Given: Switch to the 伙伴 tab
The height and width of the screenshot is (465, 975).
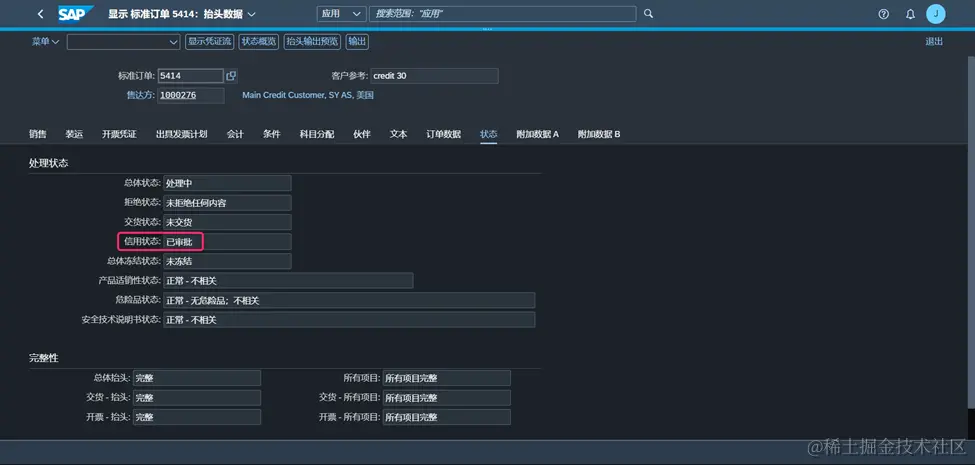Looking at the screenshot, I should click(362, 134).
